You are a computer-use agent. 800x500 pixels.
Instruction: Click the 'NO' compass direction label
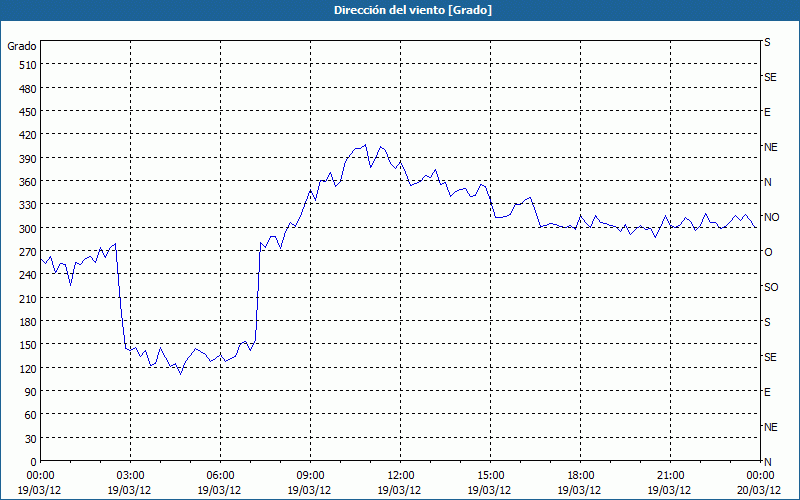[771, 217]
